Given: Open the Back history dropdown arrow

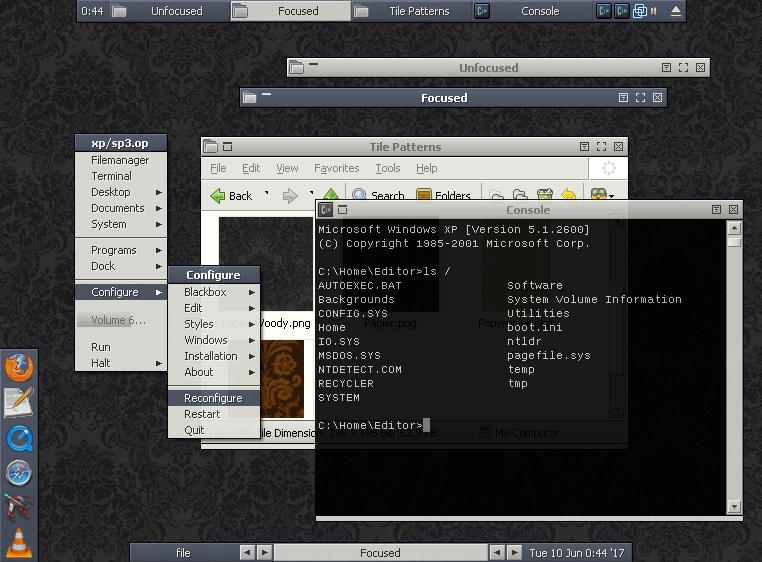Looking at the screenshot, I should (266, 193).
